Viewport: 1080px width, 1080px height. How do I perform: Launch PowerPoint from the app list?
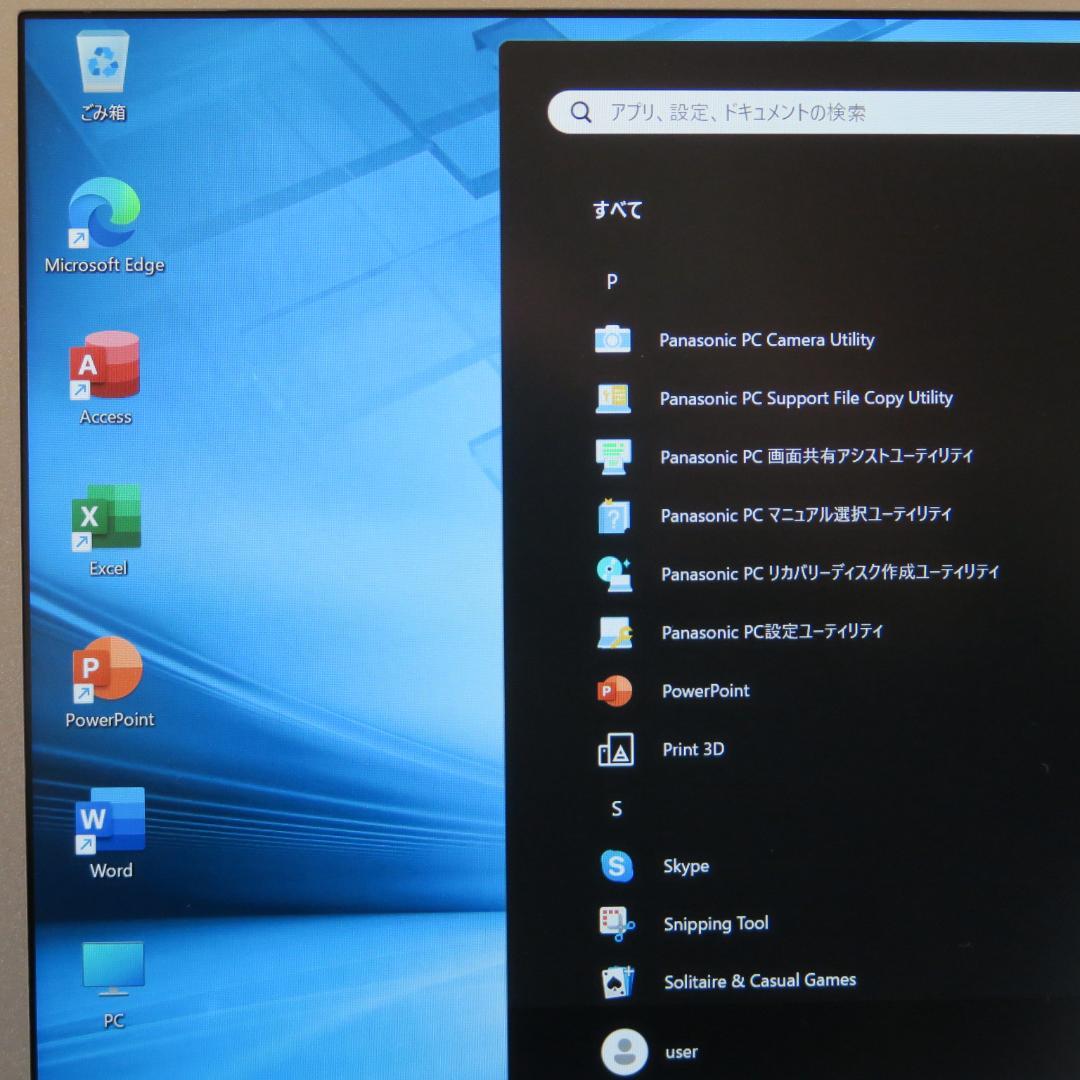coord(705,691)
